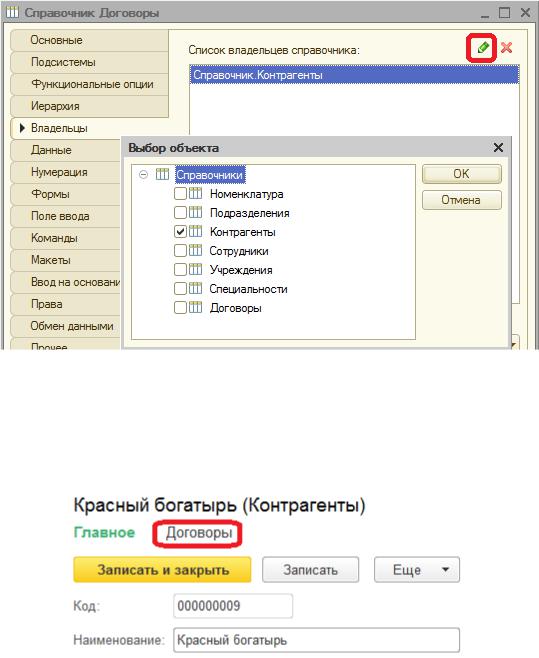Screen dimensions: 539x658
Task: Confirm selection with the OK button
Action: coord(461,174)
